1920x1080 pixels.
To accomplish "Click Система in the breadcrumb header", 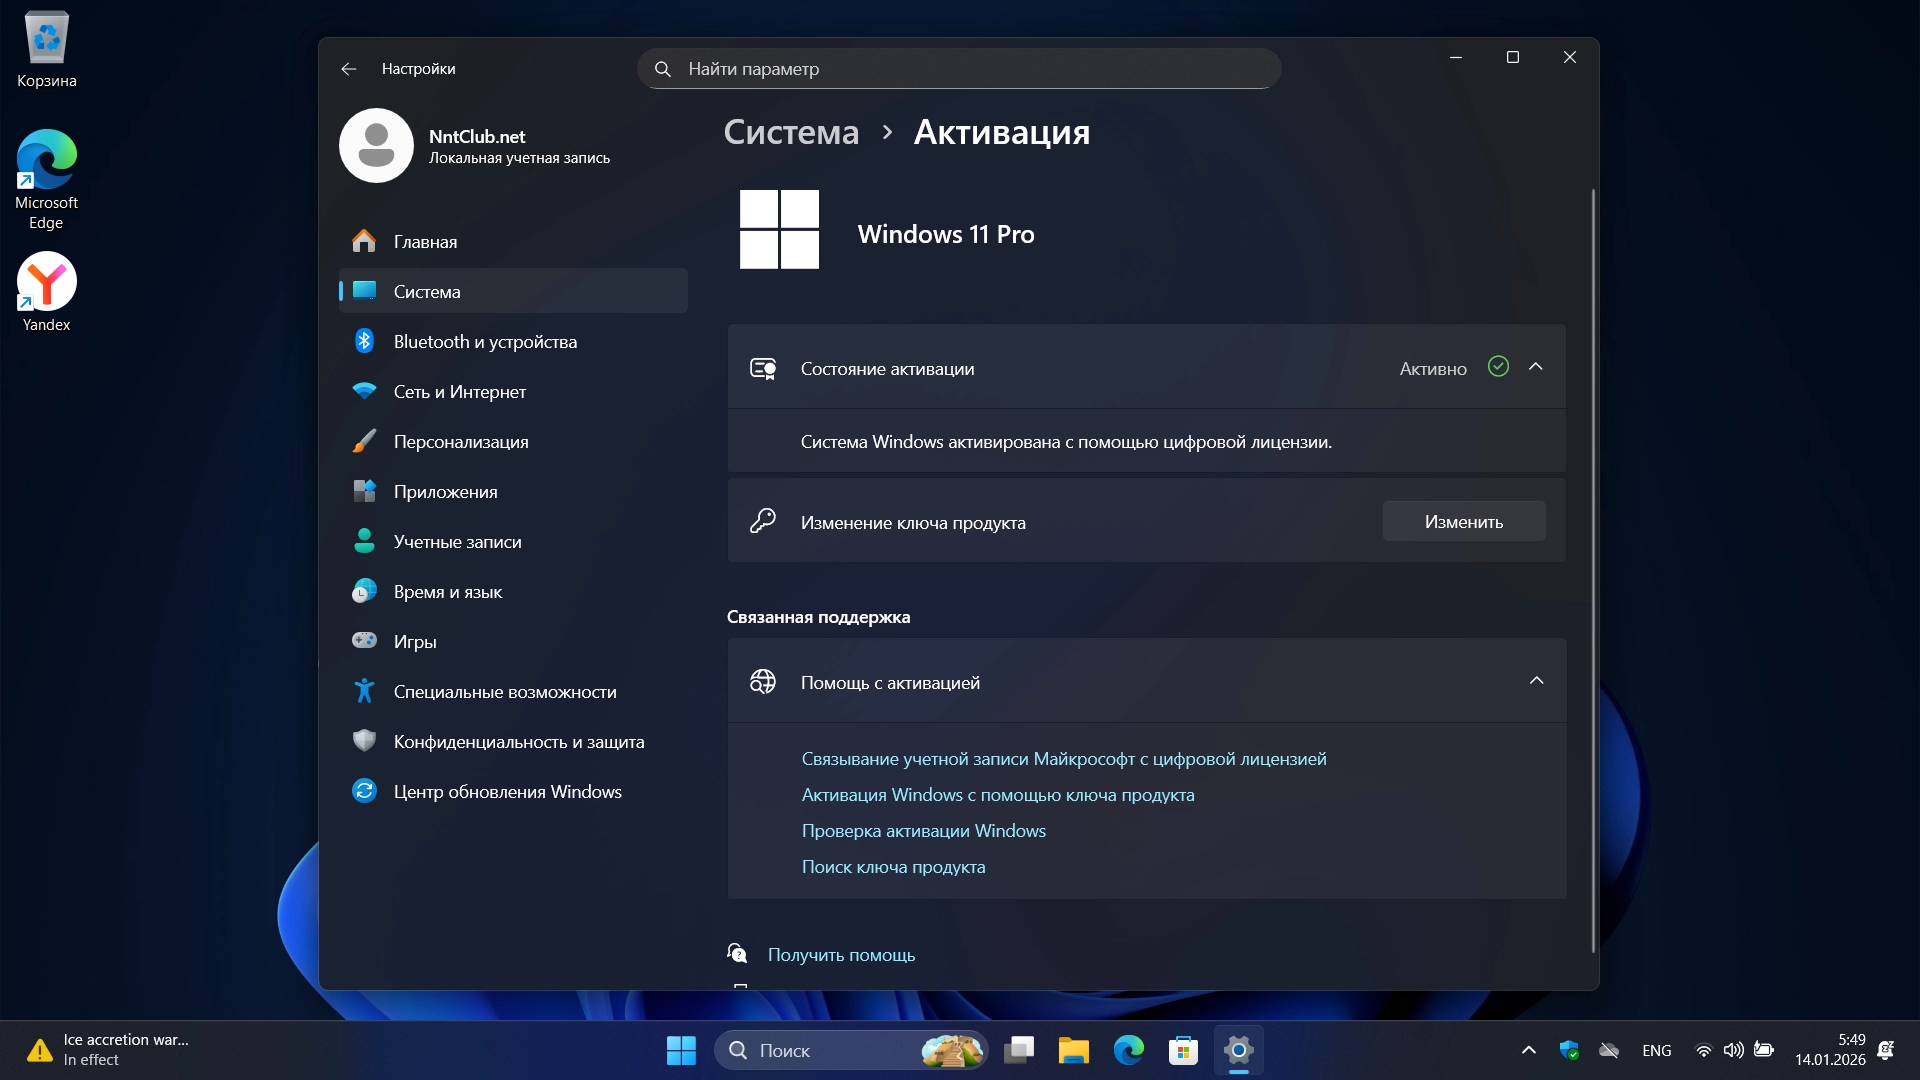I will pyautogui.click(x=791, y=132).
